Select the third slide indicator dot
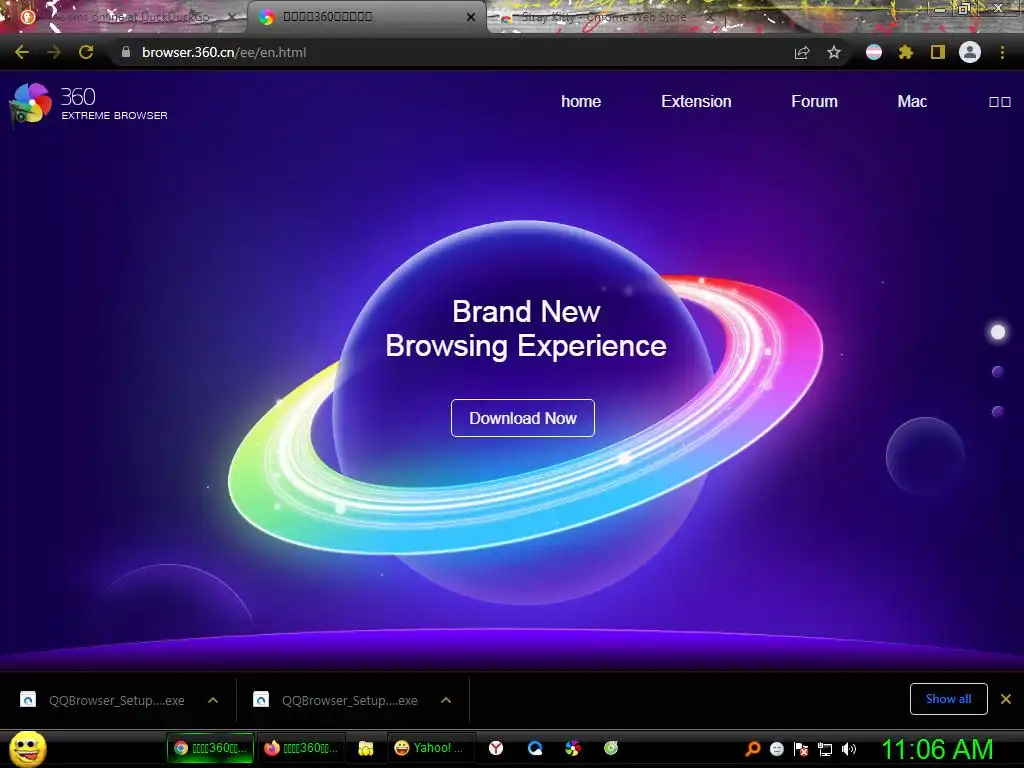This screenshot has height=768, width=1024. click(998, 411)
